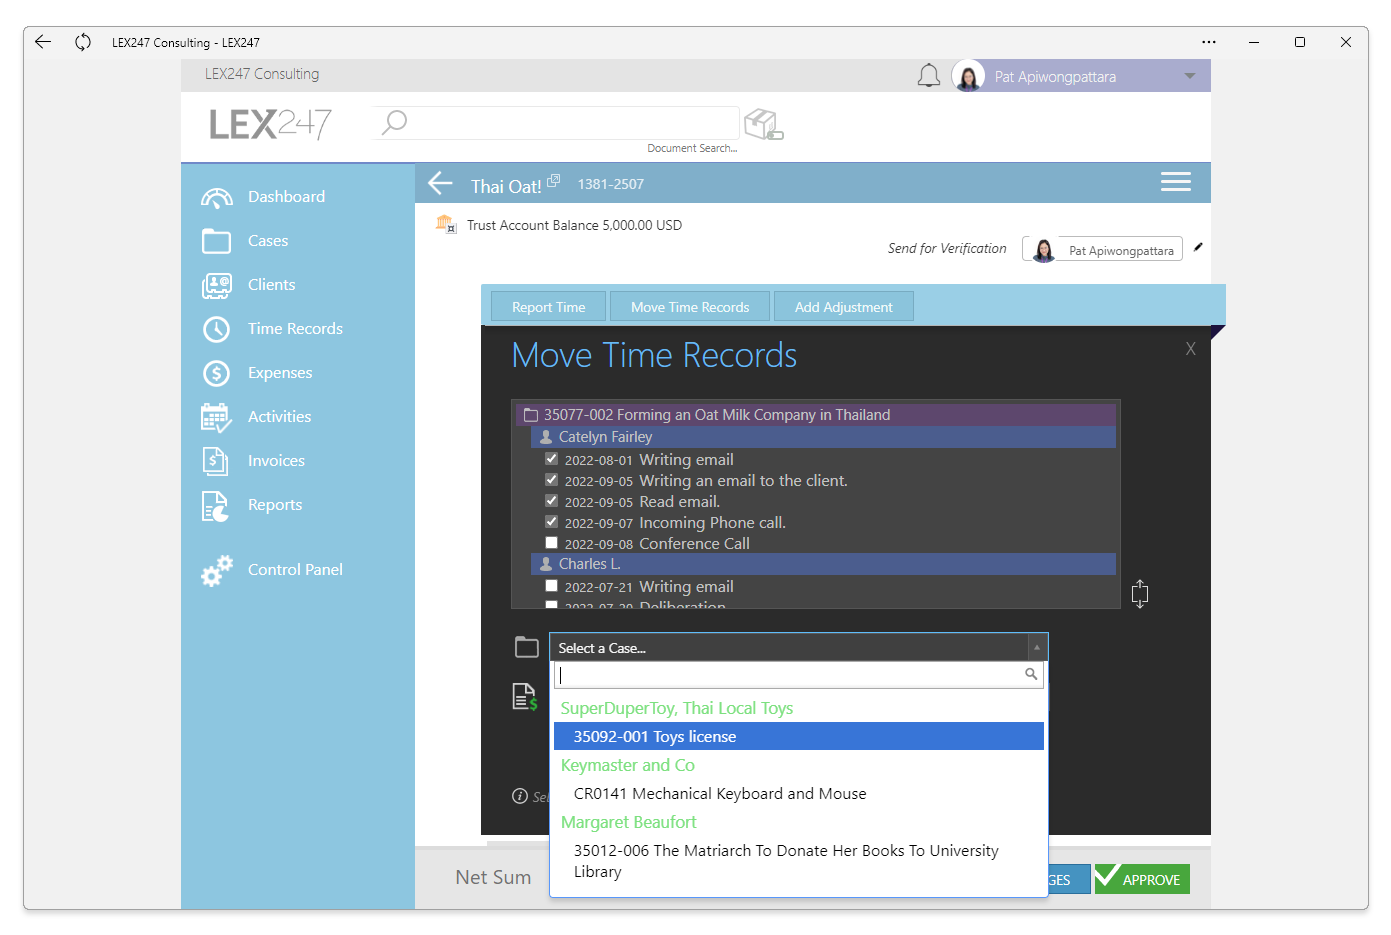Edit verifier with the pencil icon

pyautogui.click(x=1198, y=247)
